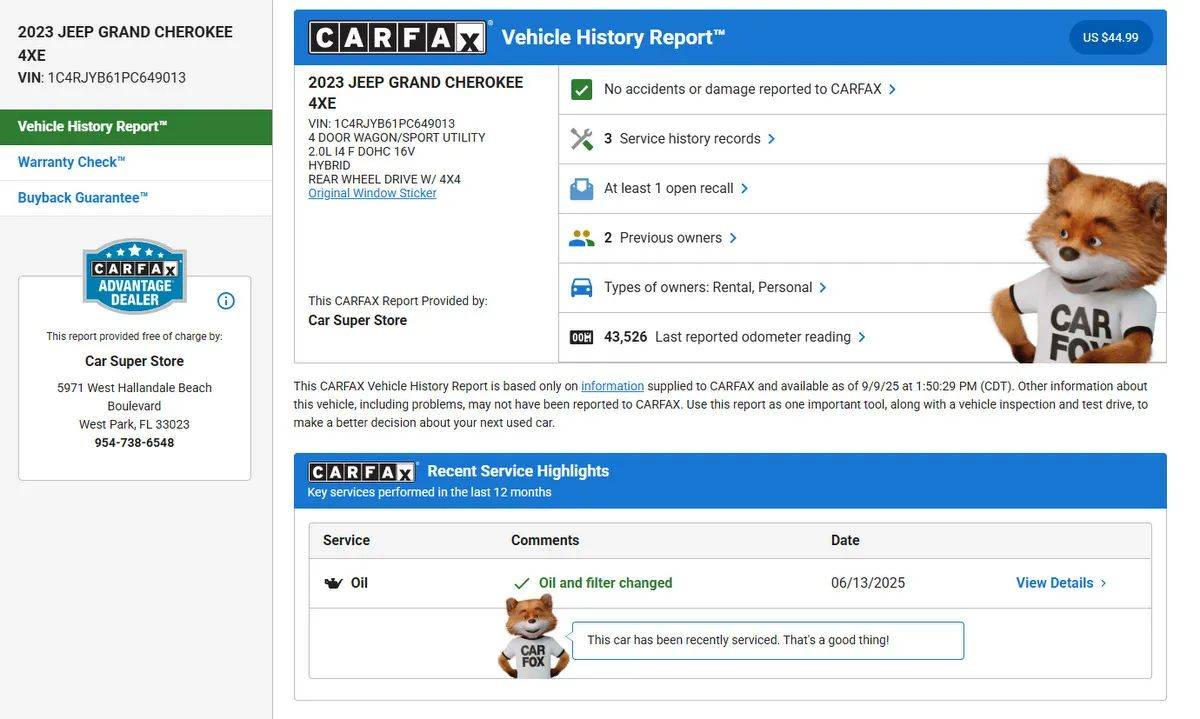Click the oil can service icon
The width and height of the screenshot is (1200, 719).
pos(333,583)
